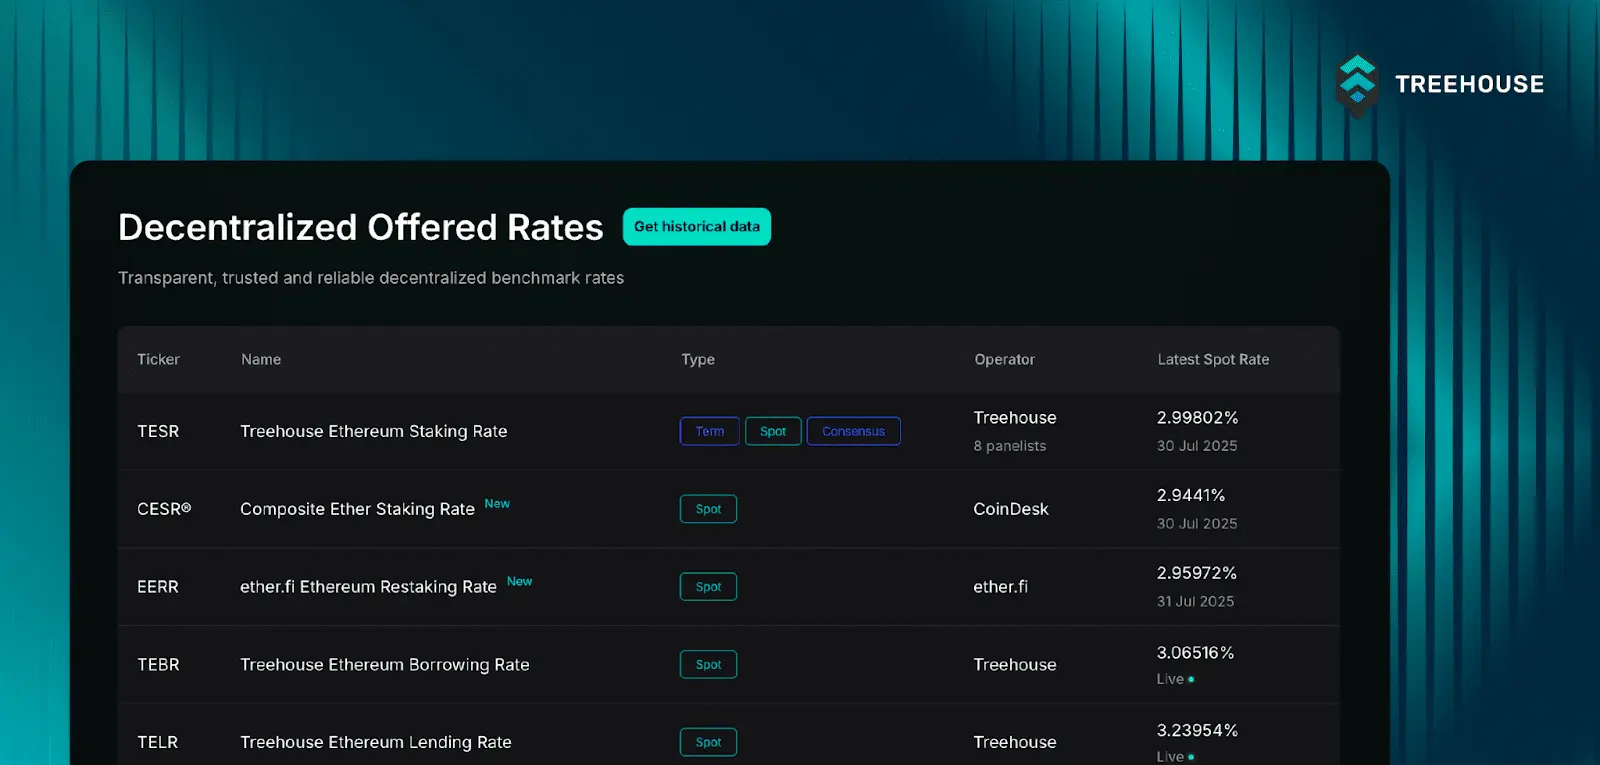Select the Consensus tag in TESR row

click(x=853, y=431)
